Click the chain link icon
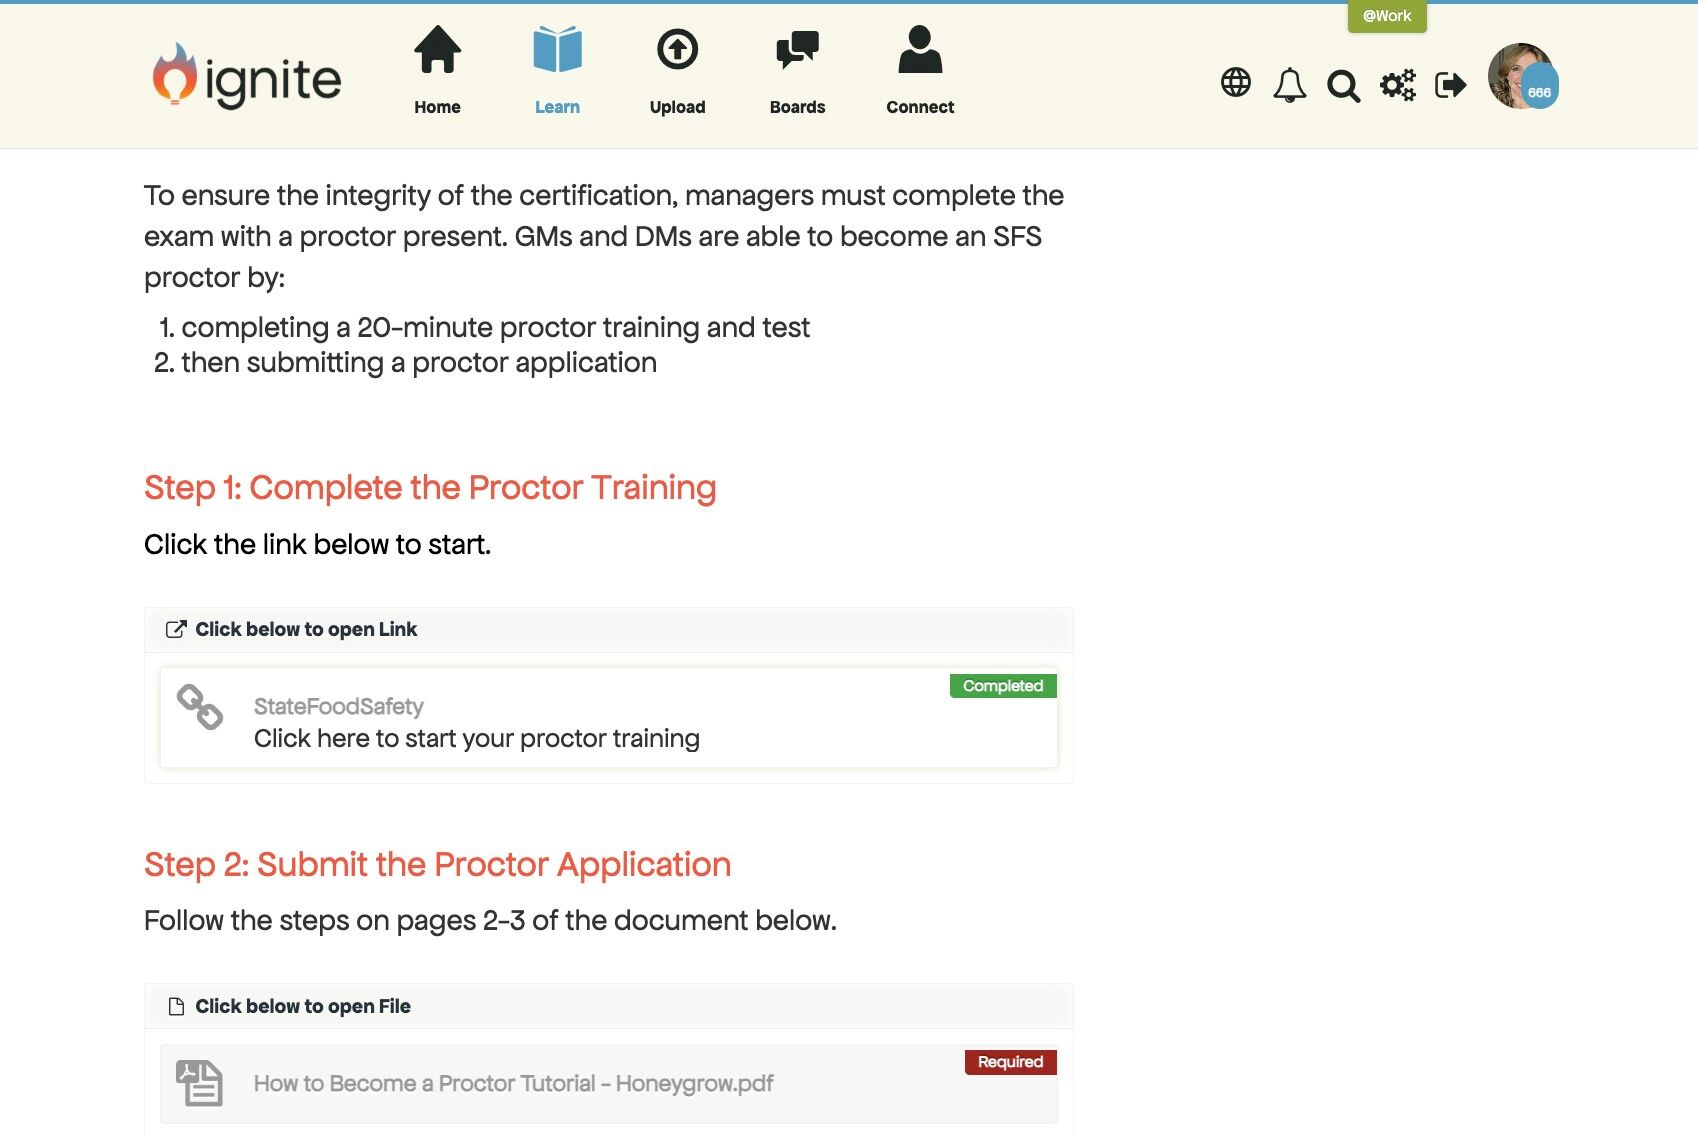Screen dimensions: 1698x1136 (200, 707)
